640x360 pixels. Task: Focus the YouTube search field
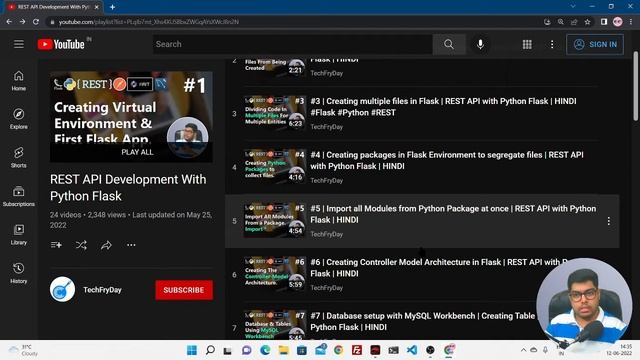[293, 44]
